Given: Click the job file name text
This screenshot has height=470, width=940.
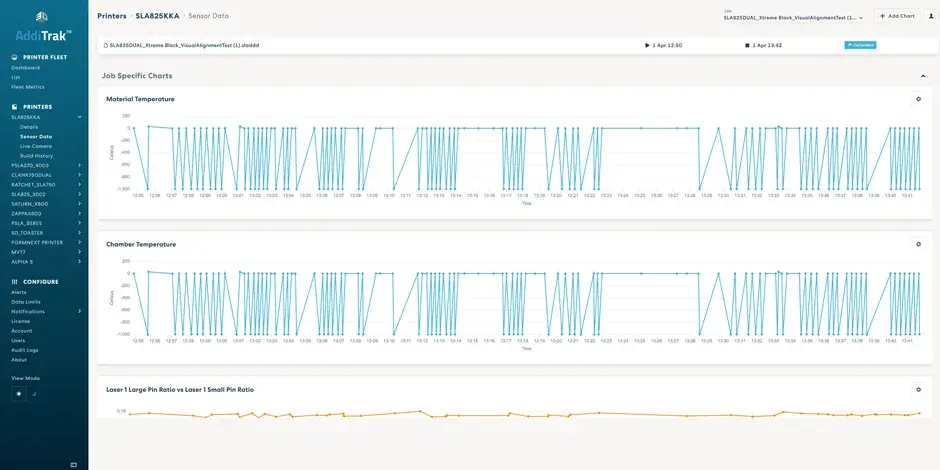Looking at the screenshot, I should click(x=184, y=45).
